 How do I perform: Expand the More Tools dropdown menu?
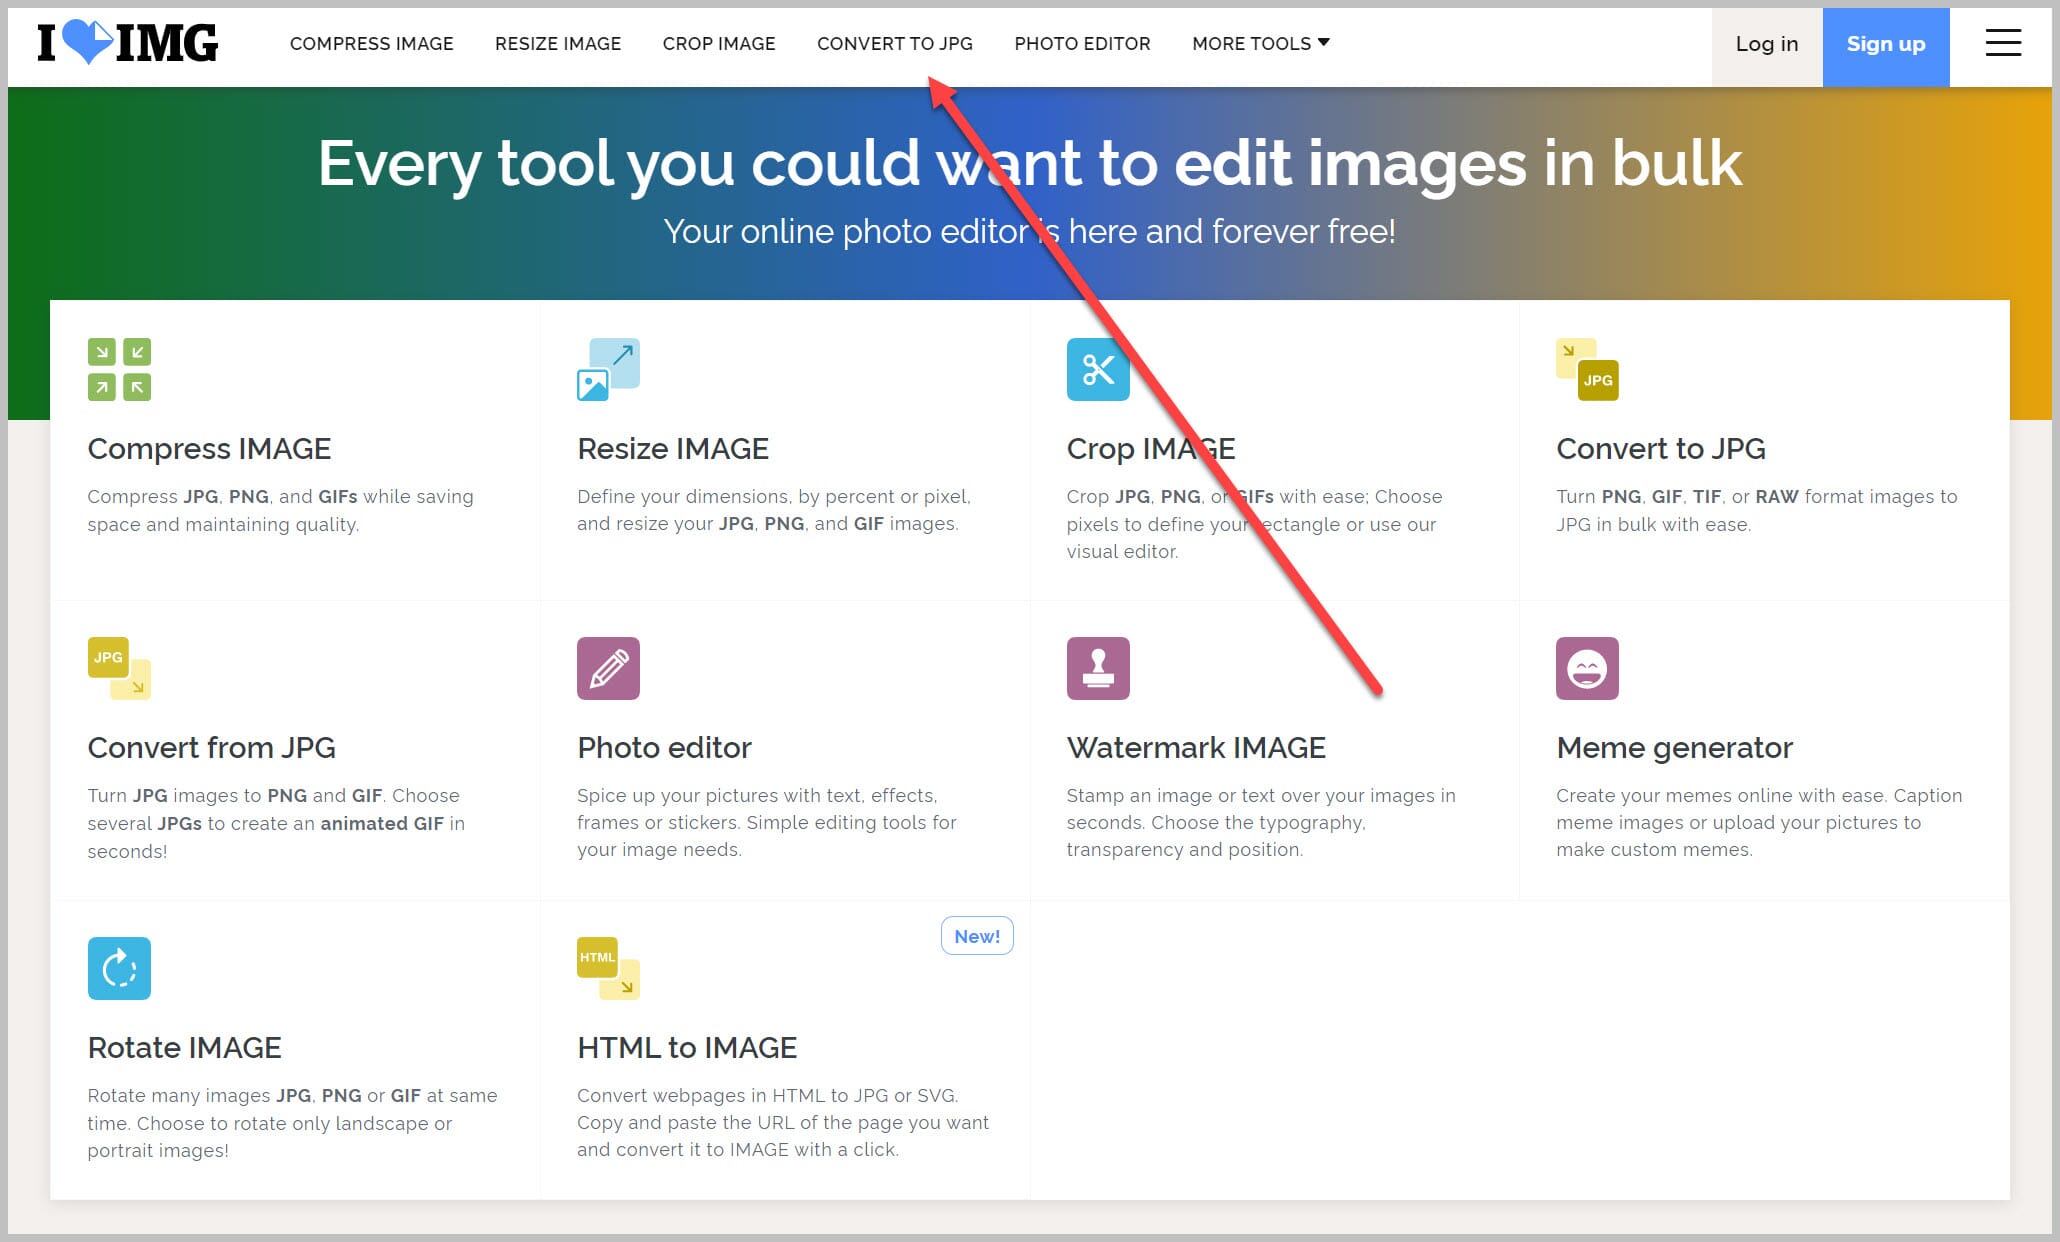pos(1258,43)
